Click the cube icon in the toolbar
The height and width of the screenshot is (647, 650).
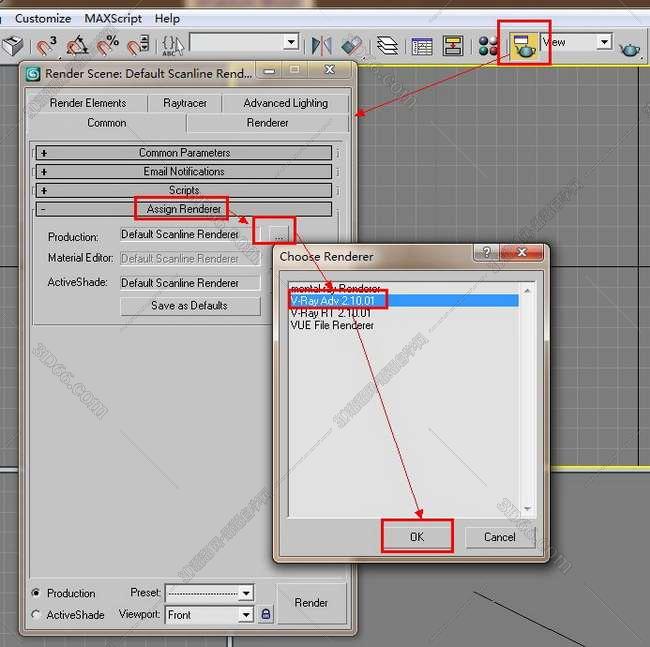click(x=12, y=45)
